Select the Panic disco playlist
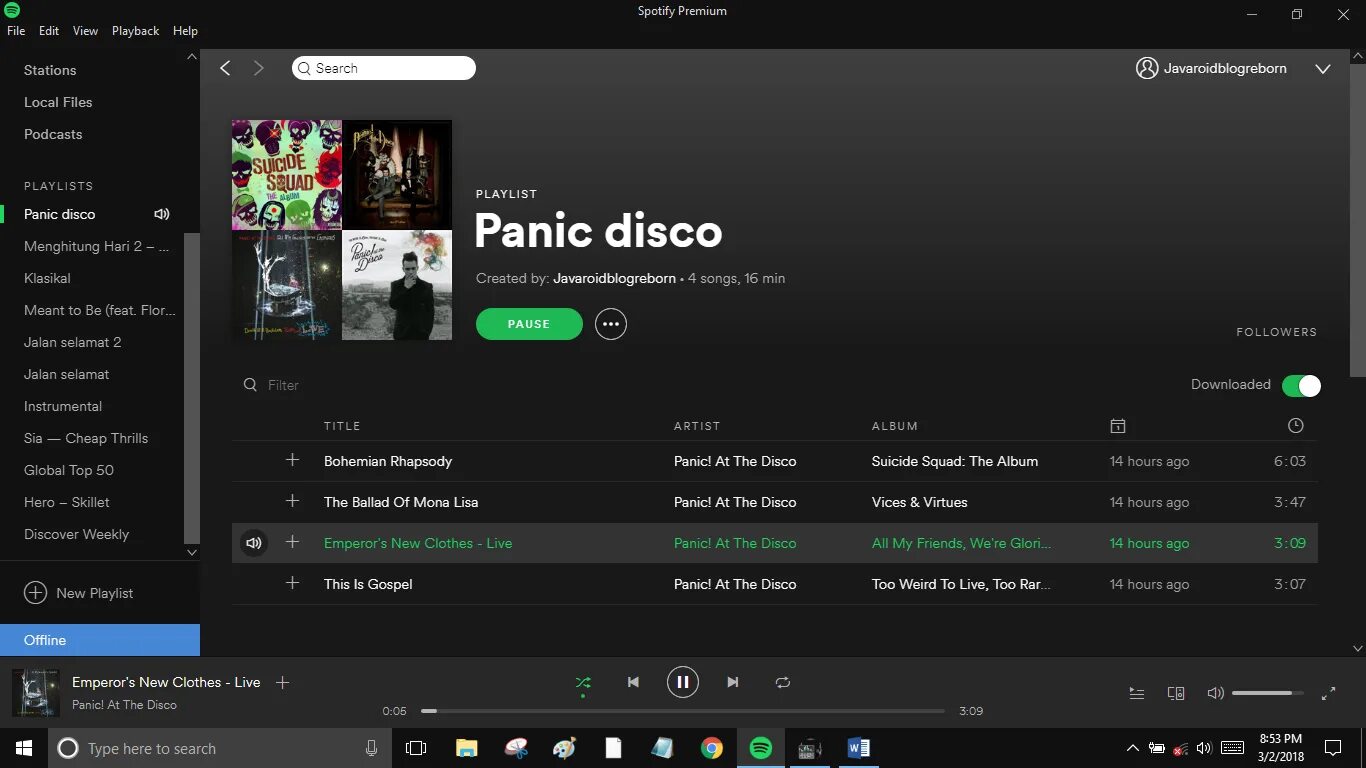The image size is (1366, 768). pyautogui.click(x=60, y=214)
